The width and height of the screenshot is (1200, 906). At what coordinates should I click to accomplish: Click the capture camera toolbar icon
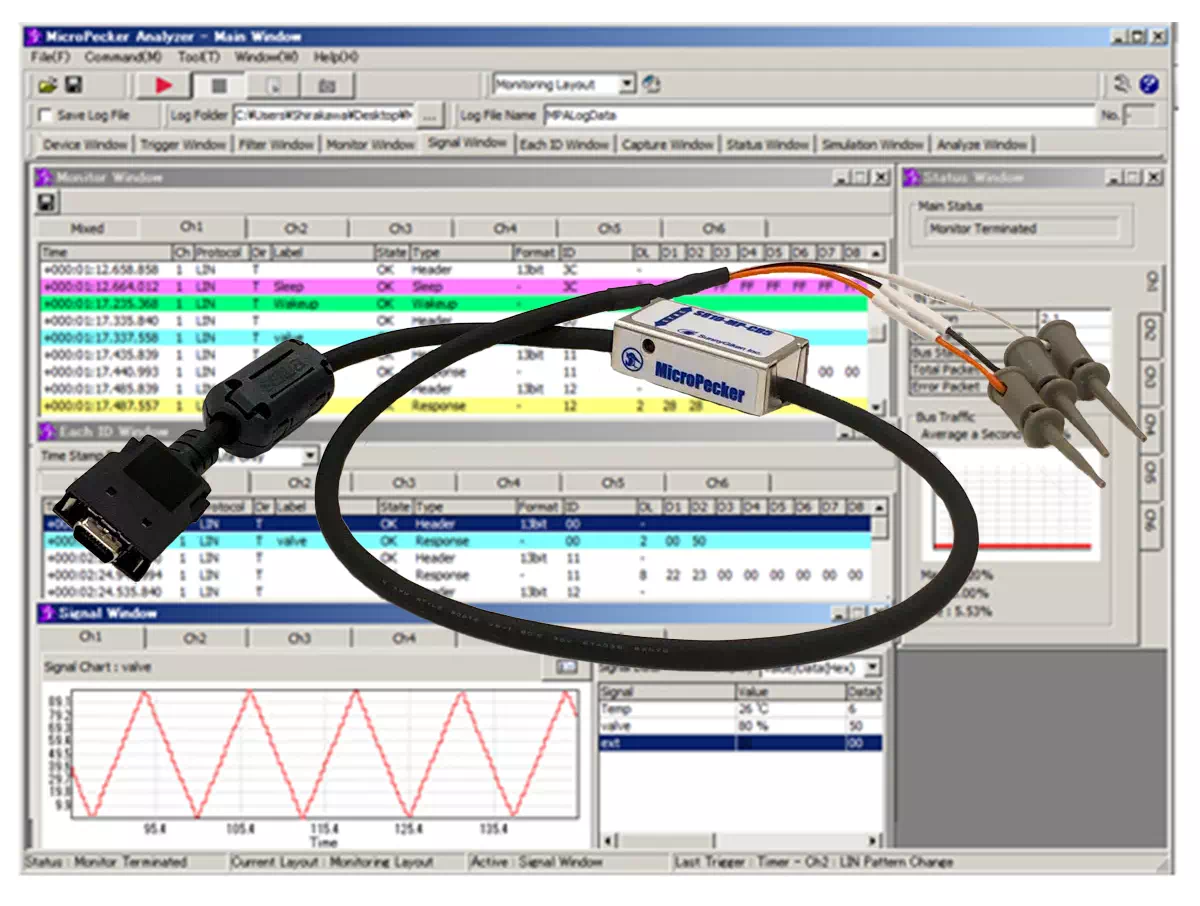pos(327,85)
